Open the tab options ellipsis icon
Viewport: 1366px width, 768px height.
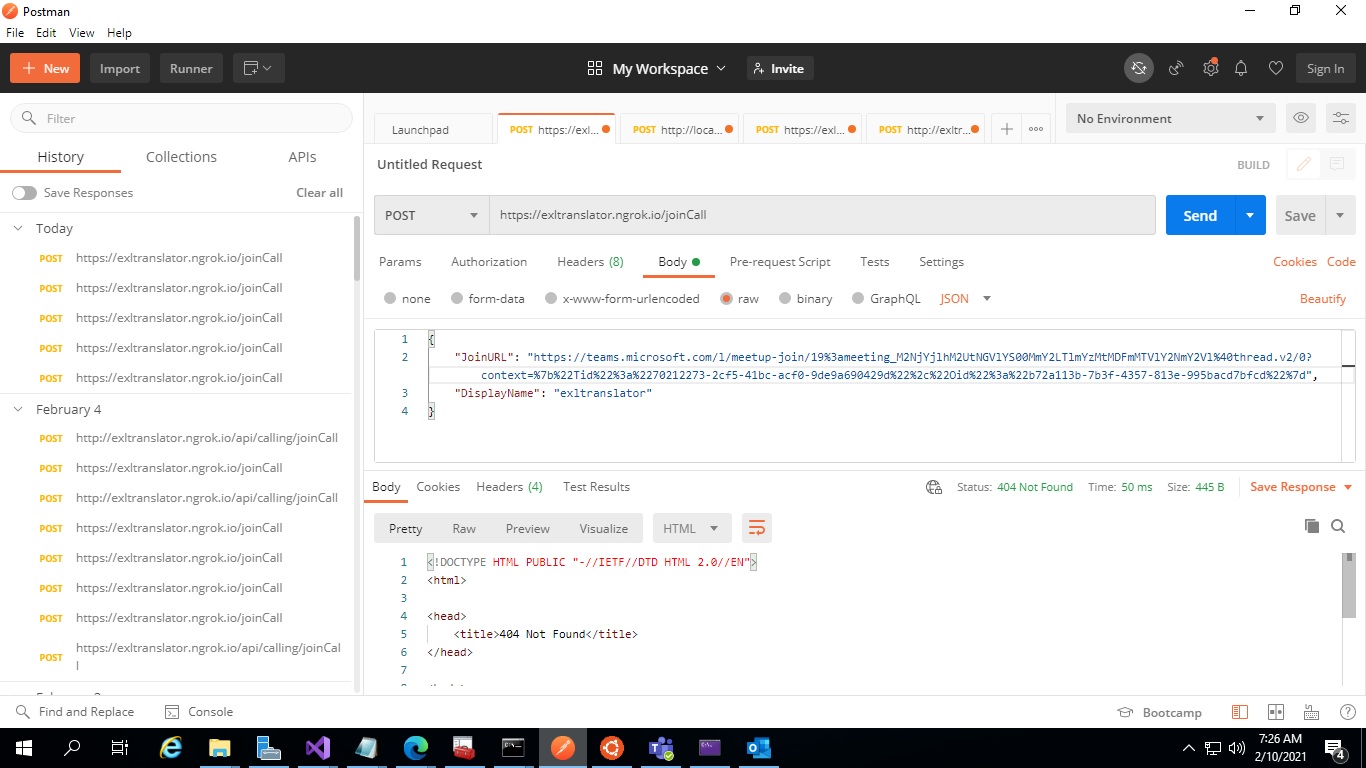[x=1036, y=129]
